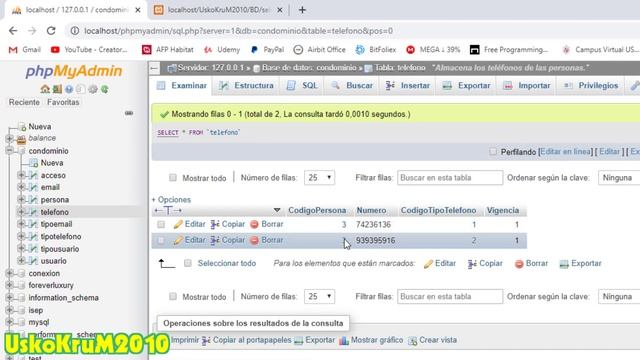Click the navigation link chain icon
The height and width of the screenshot is (360, 640).
coord(129,113)
